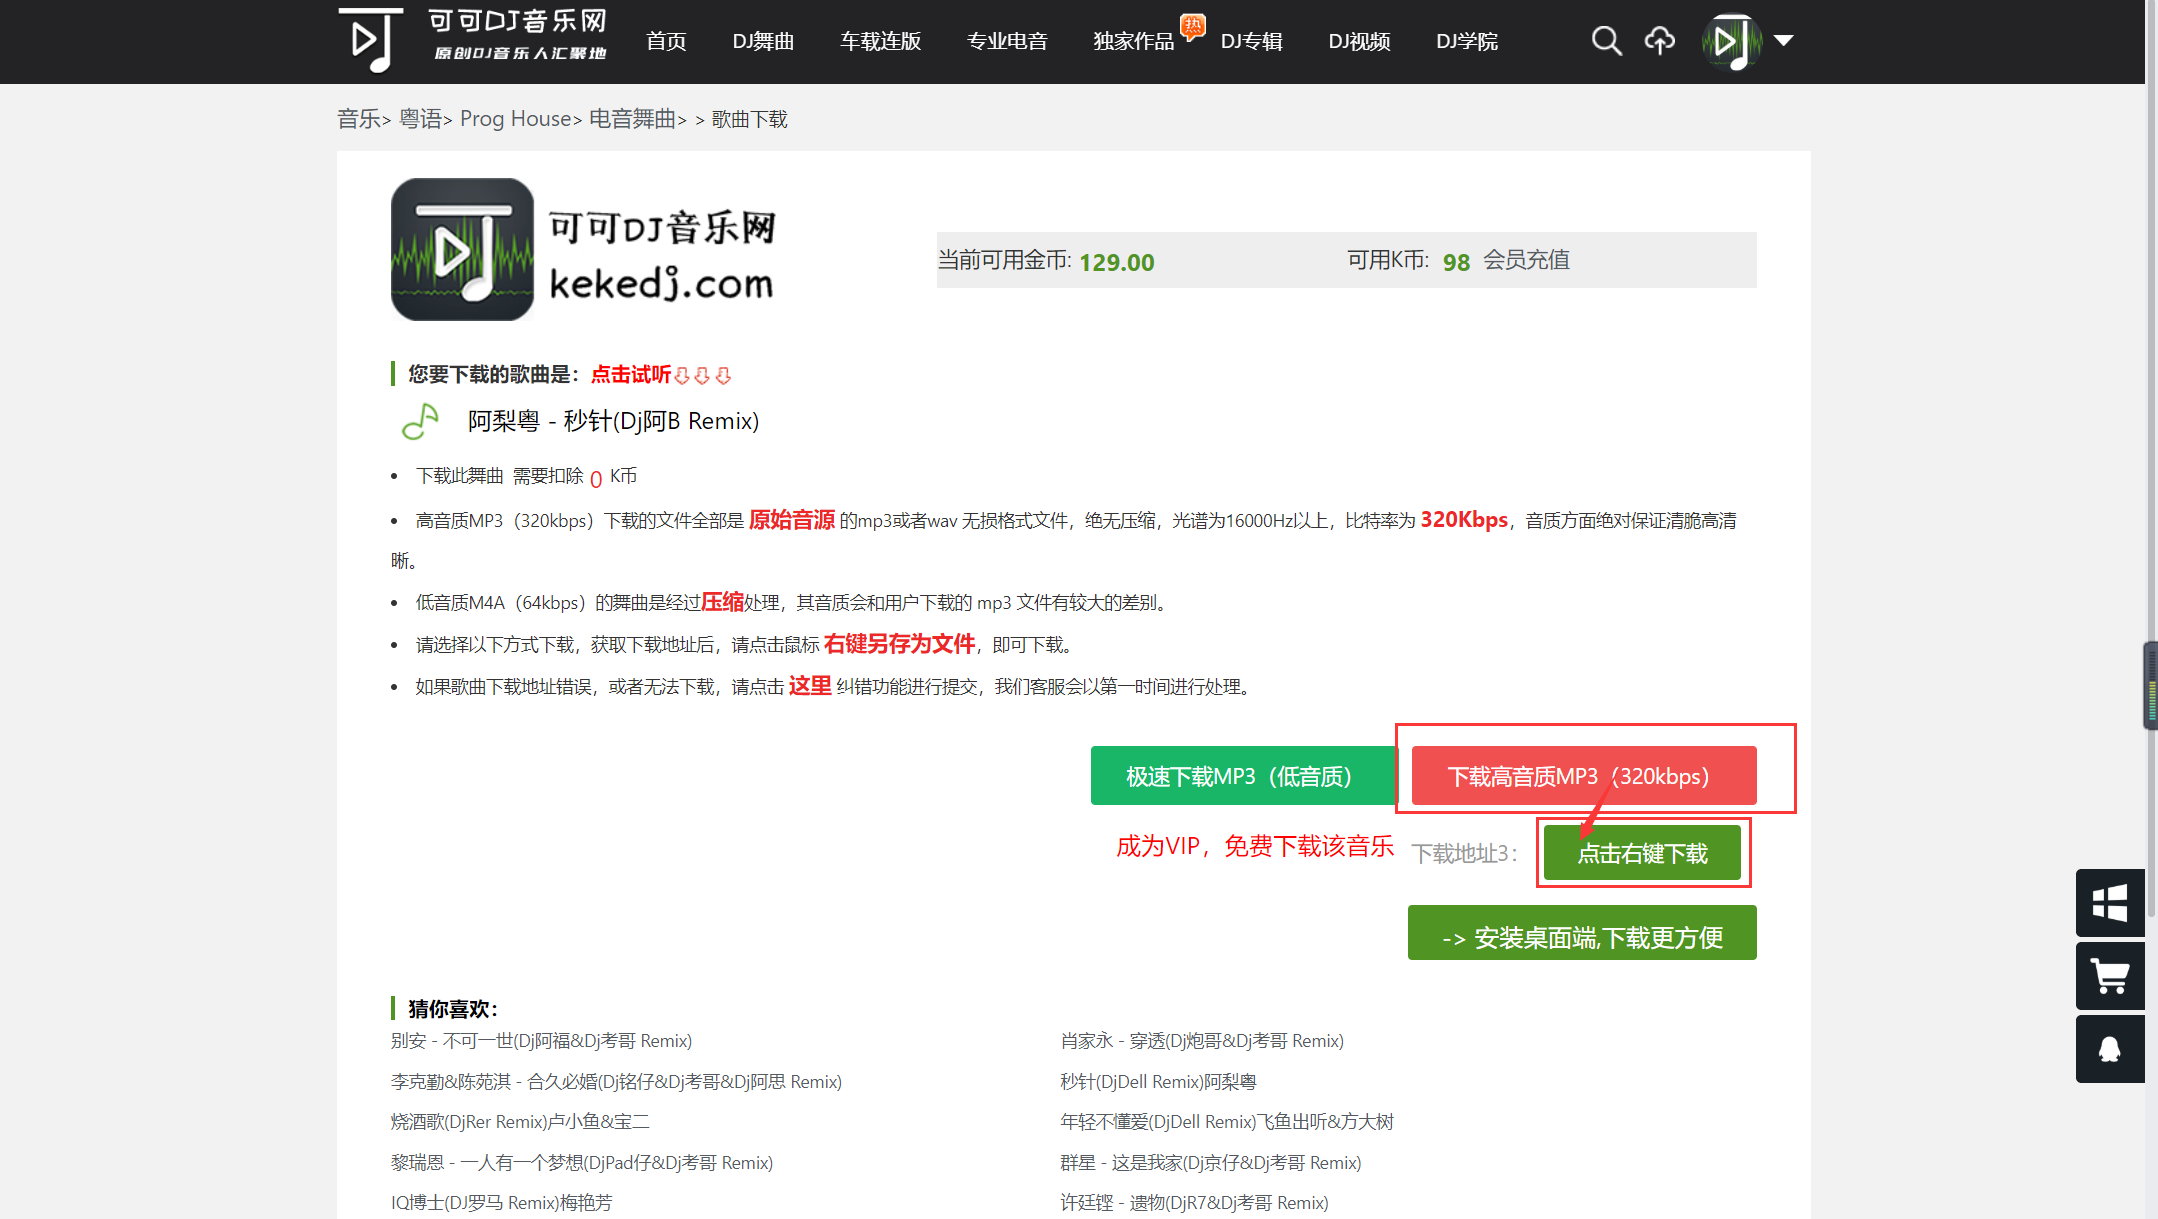Image resolution: width=2158 pixels, height=1219 pixels.
Task: Click the large kekedj.com logo image
Action: tap(583, 249)
